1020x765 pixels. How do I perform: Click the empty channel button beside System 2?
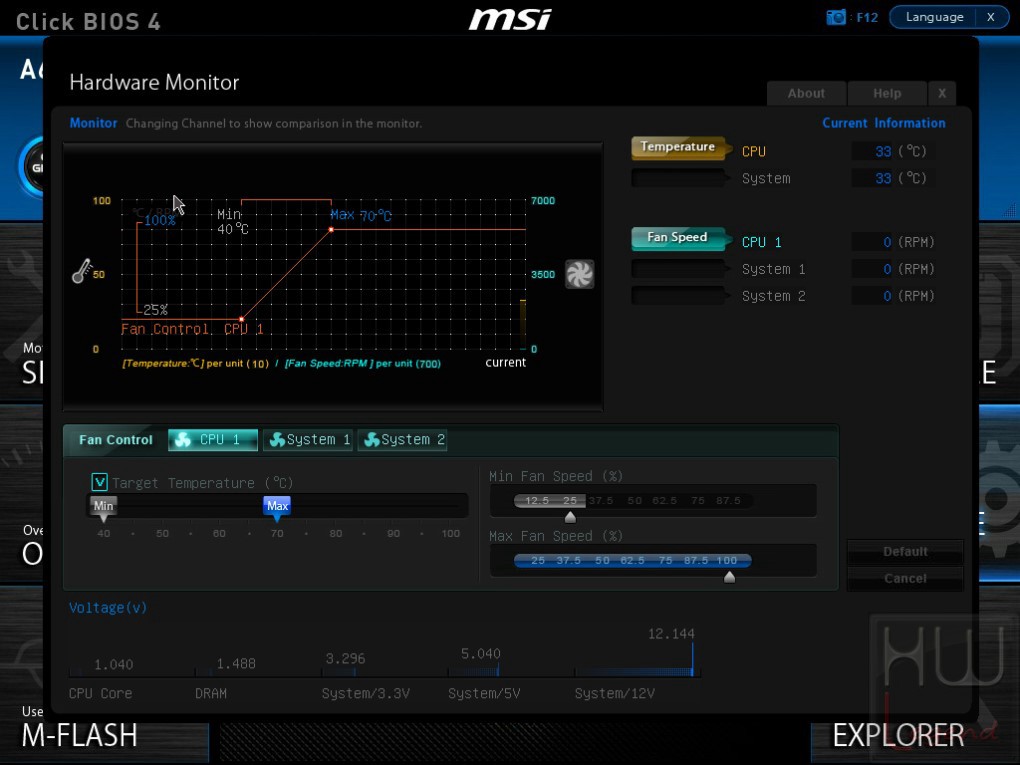[x=678, y=295]
